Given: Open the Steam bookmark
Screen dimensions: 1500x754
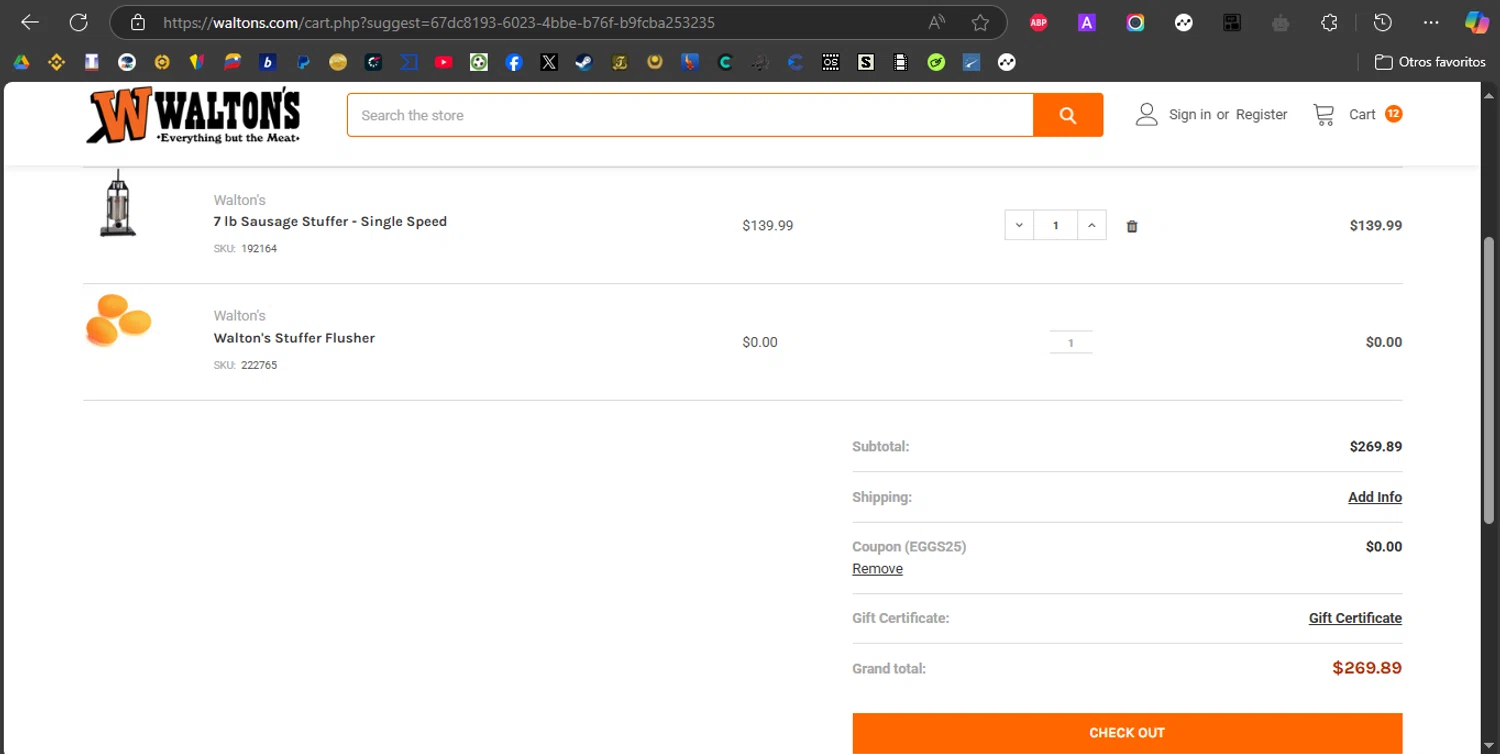Looking at the screenshot, I should pos(584,62).
